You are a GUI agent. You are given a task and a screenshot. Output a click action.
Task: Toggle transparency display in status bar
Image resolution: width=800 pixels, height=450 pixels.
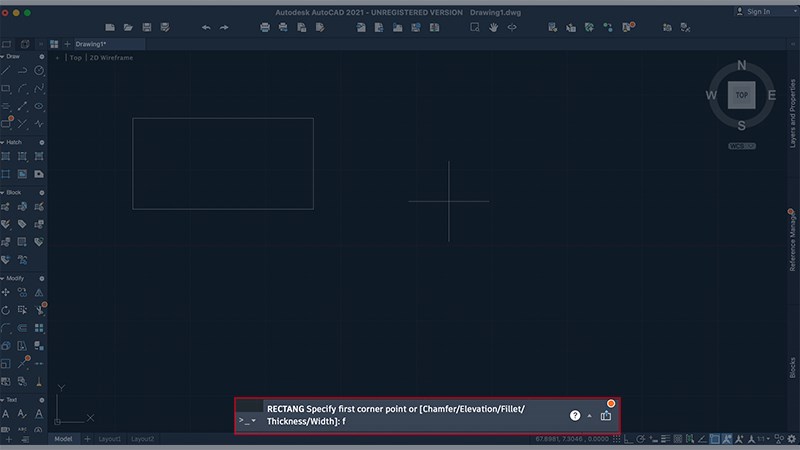pyautogui.click(x=678, y=439)
